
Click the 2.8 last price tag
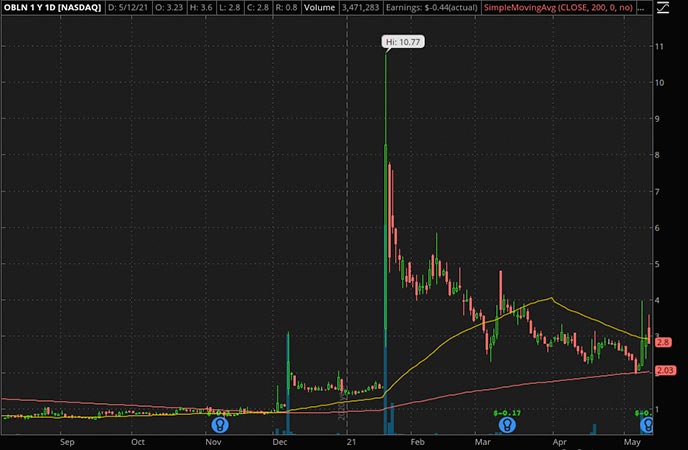coord(663,342)
